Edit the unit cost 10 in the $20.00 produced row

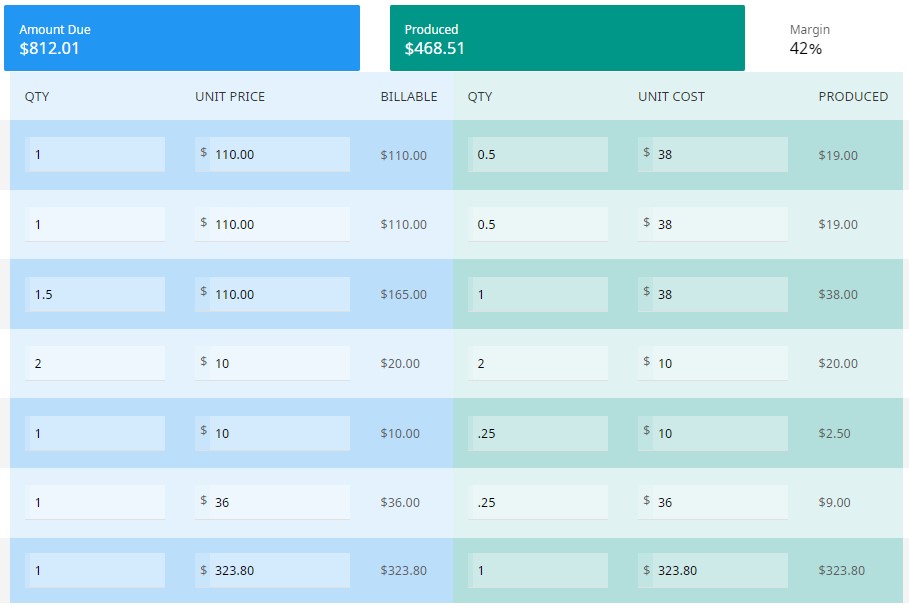(712, 363)
